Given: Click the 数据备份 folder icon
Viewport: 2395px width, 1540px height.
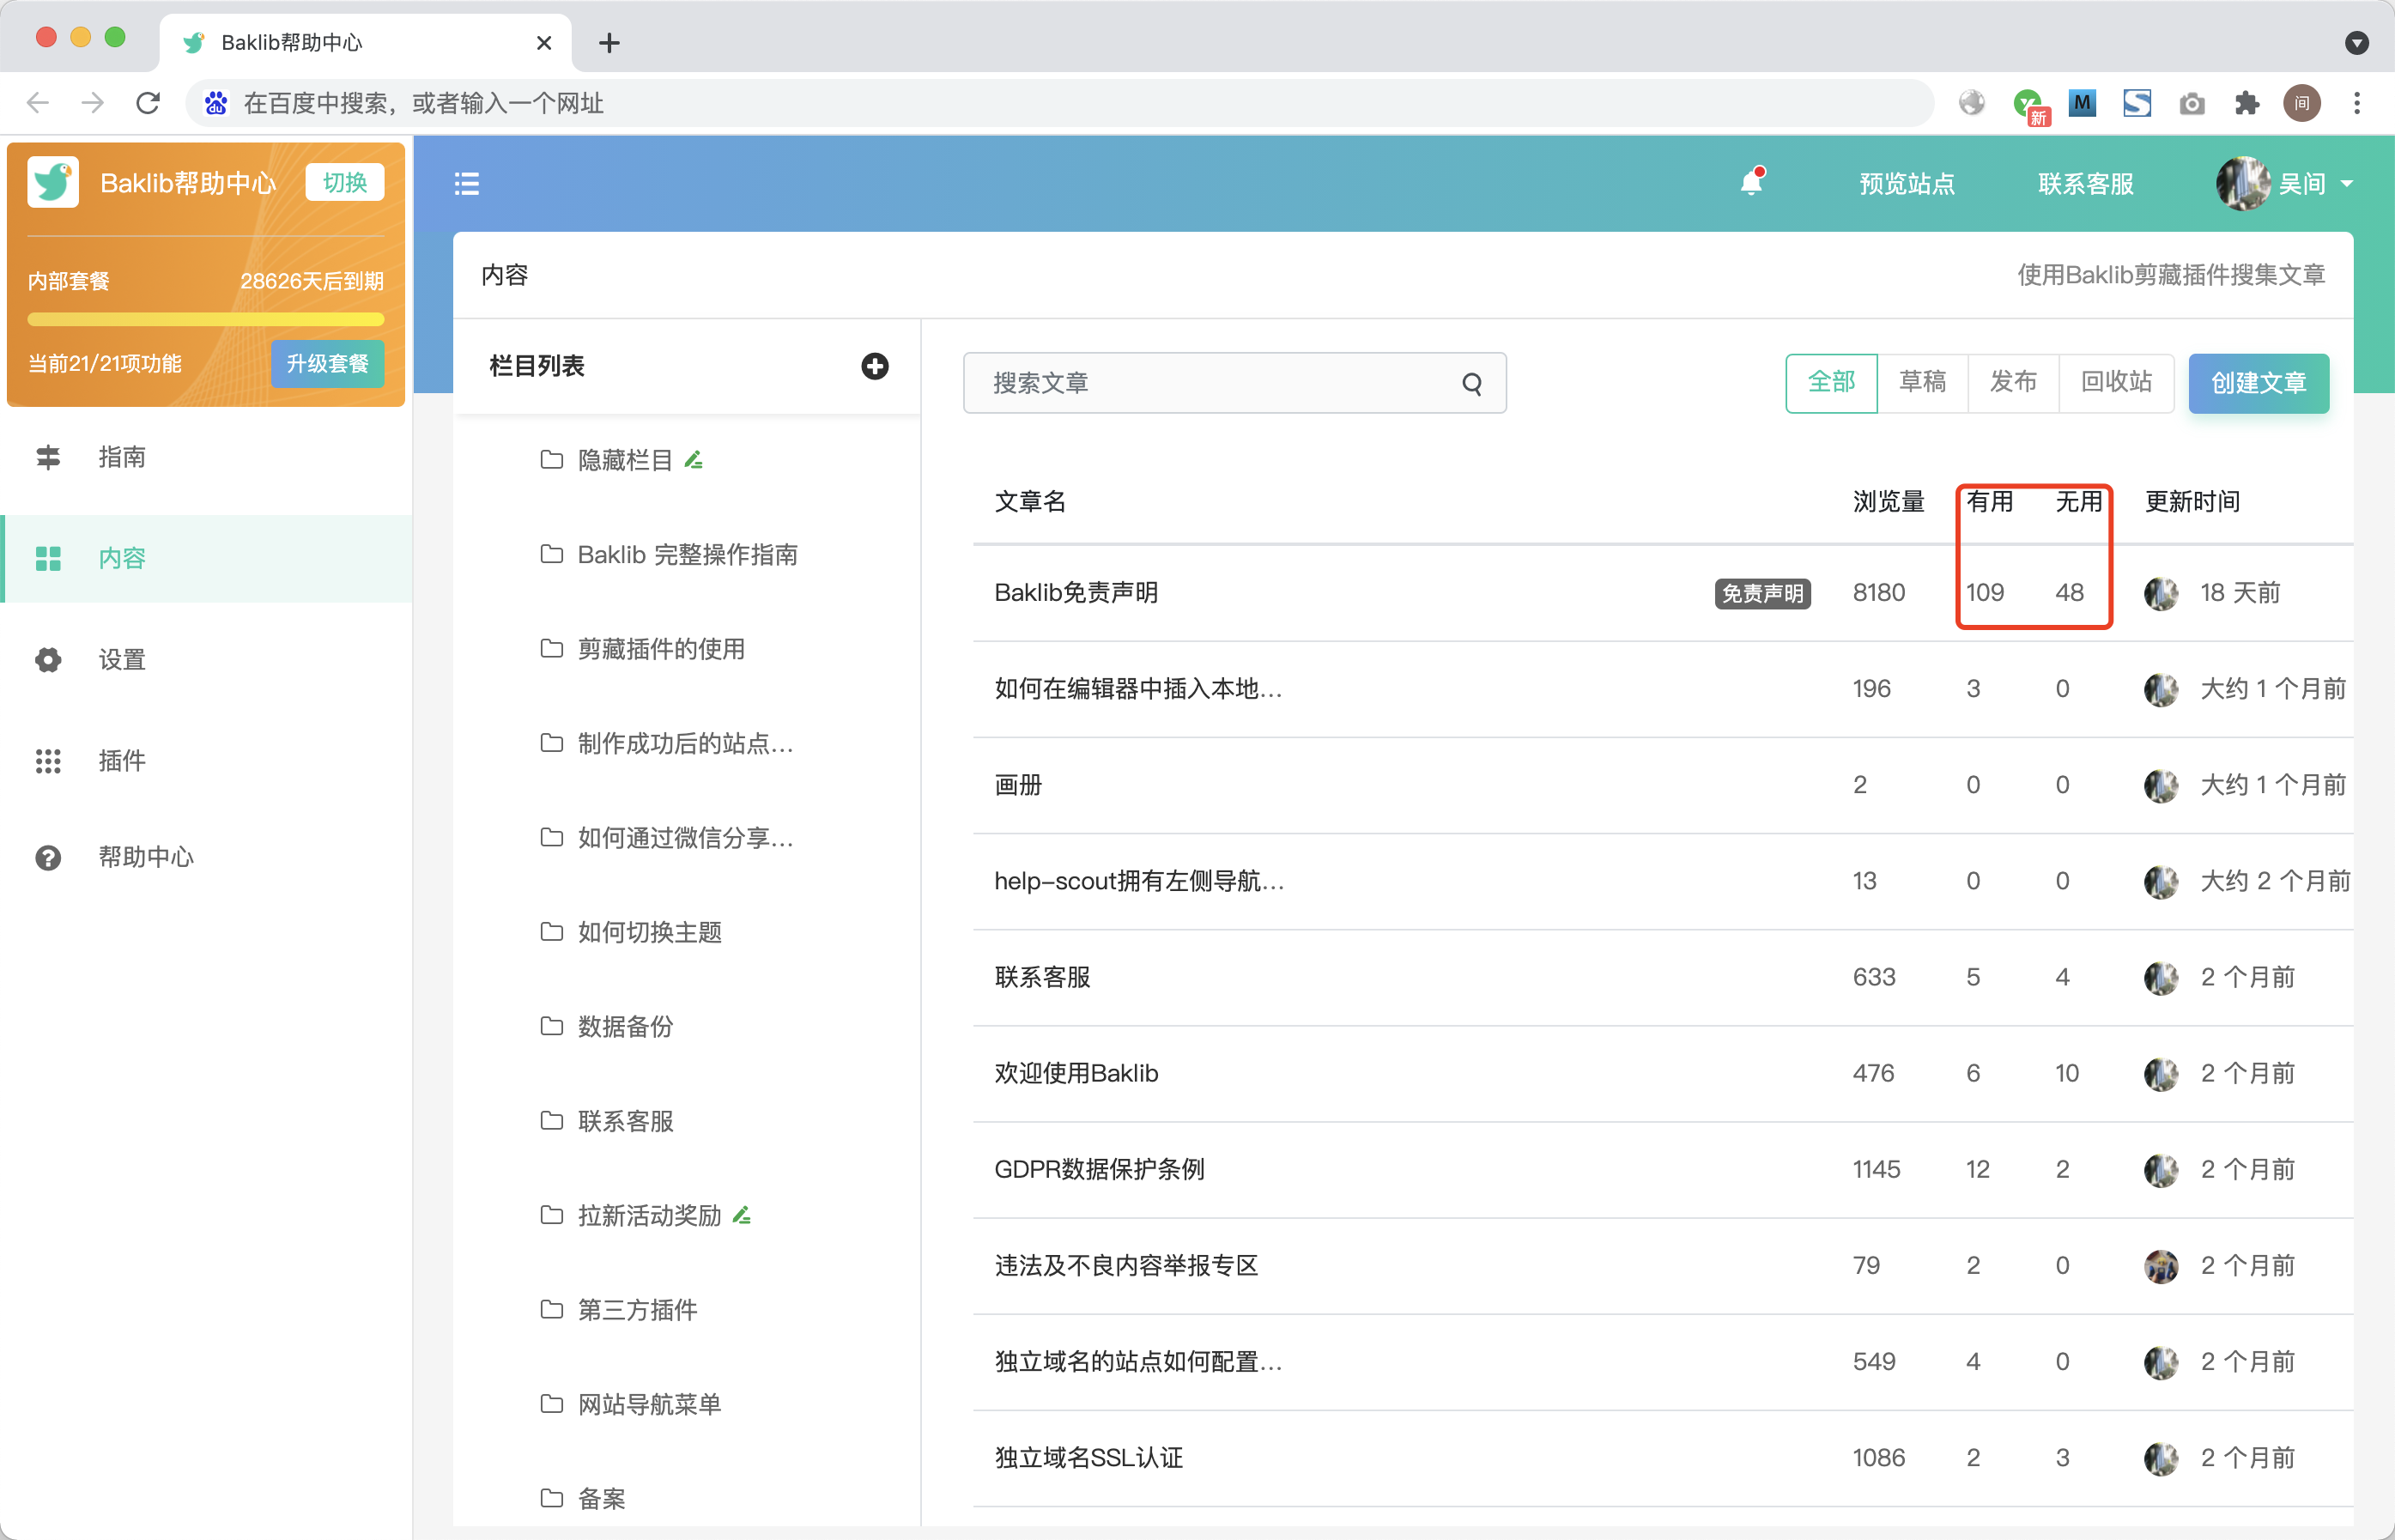Looking at the screenshot, I should click(x=552, y=1027).
